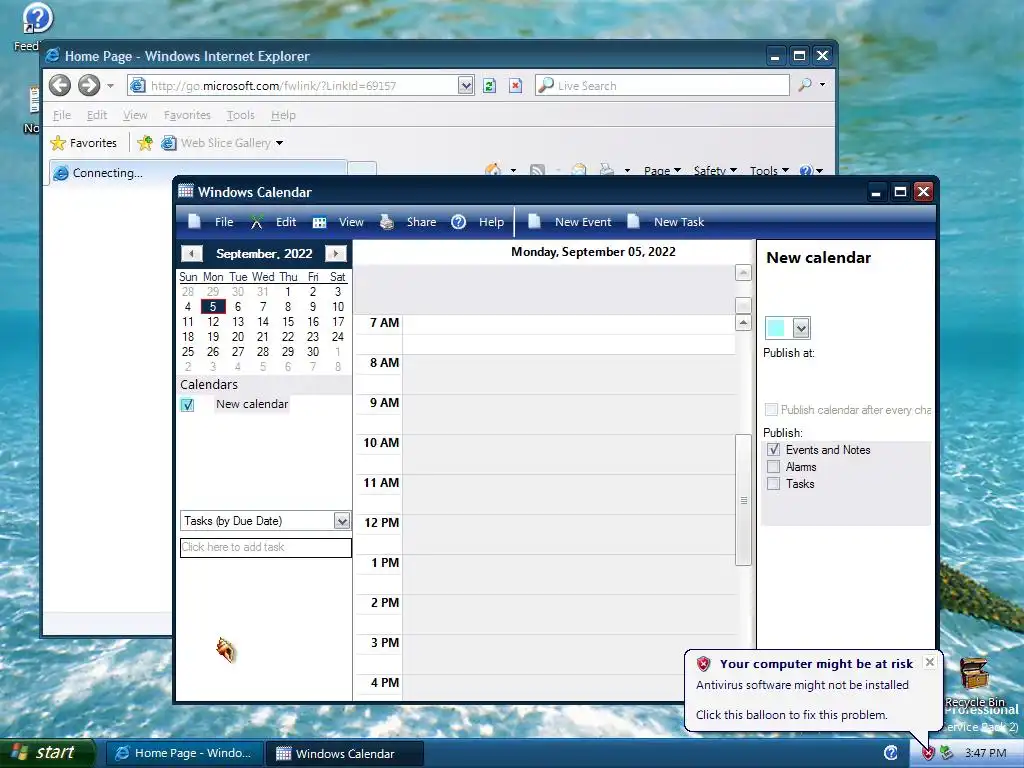Open the File menu in Internet Explorer
The height and width of the screenshot is (768, 1024).
61,115
